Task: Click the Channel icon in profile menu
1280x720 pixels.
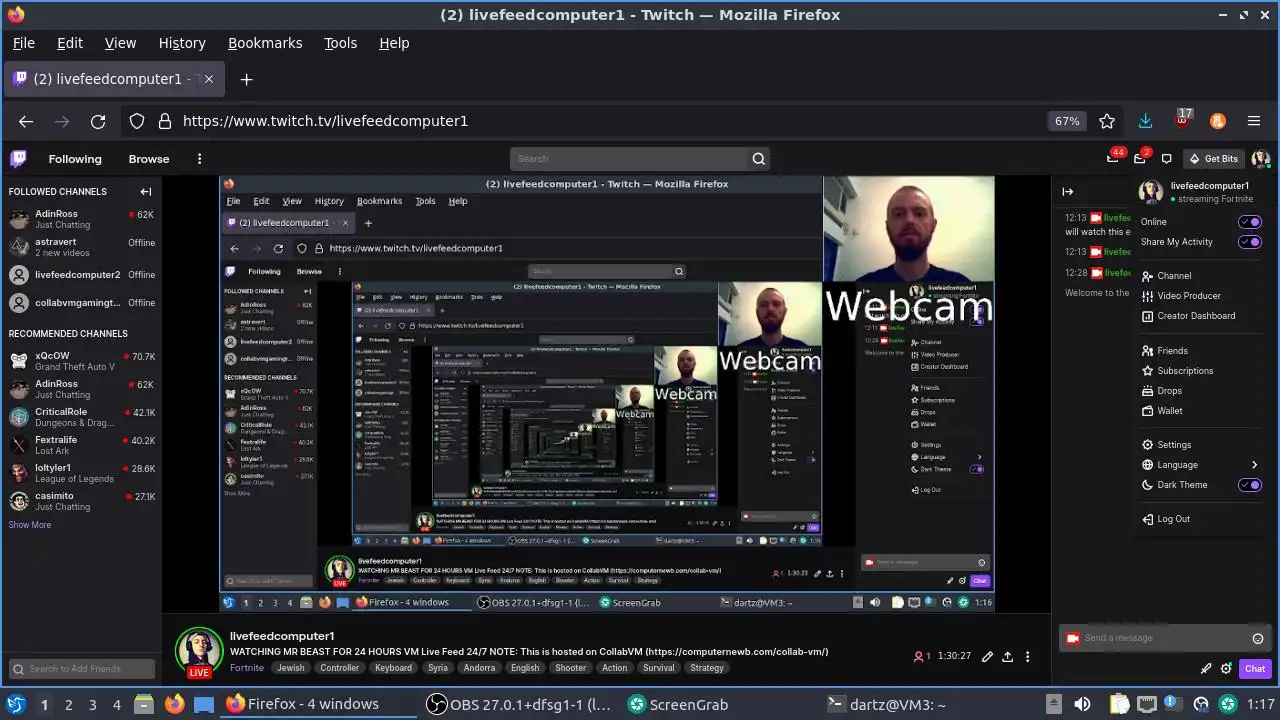Action: point(1148,276)
